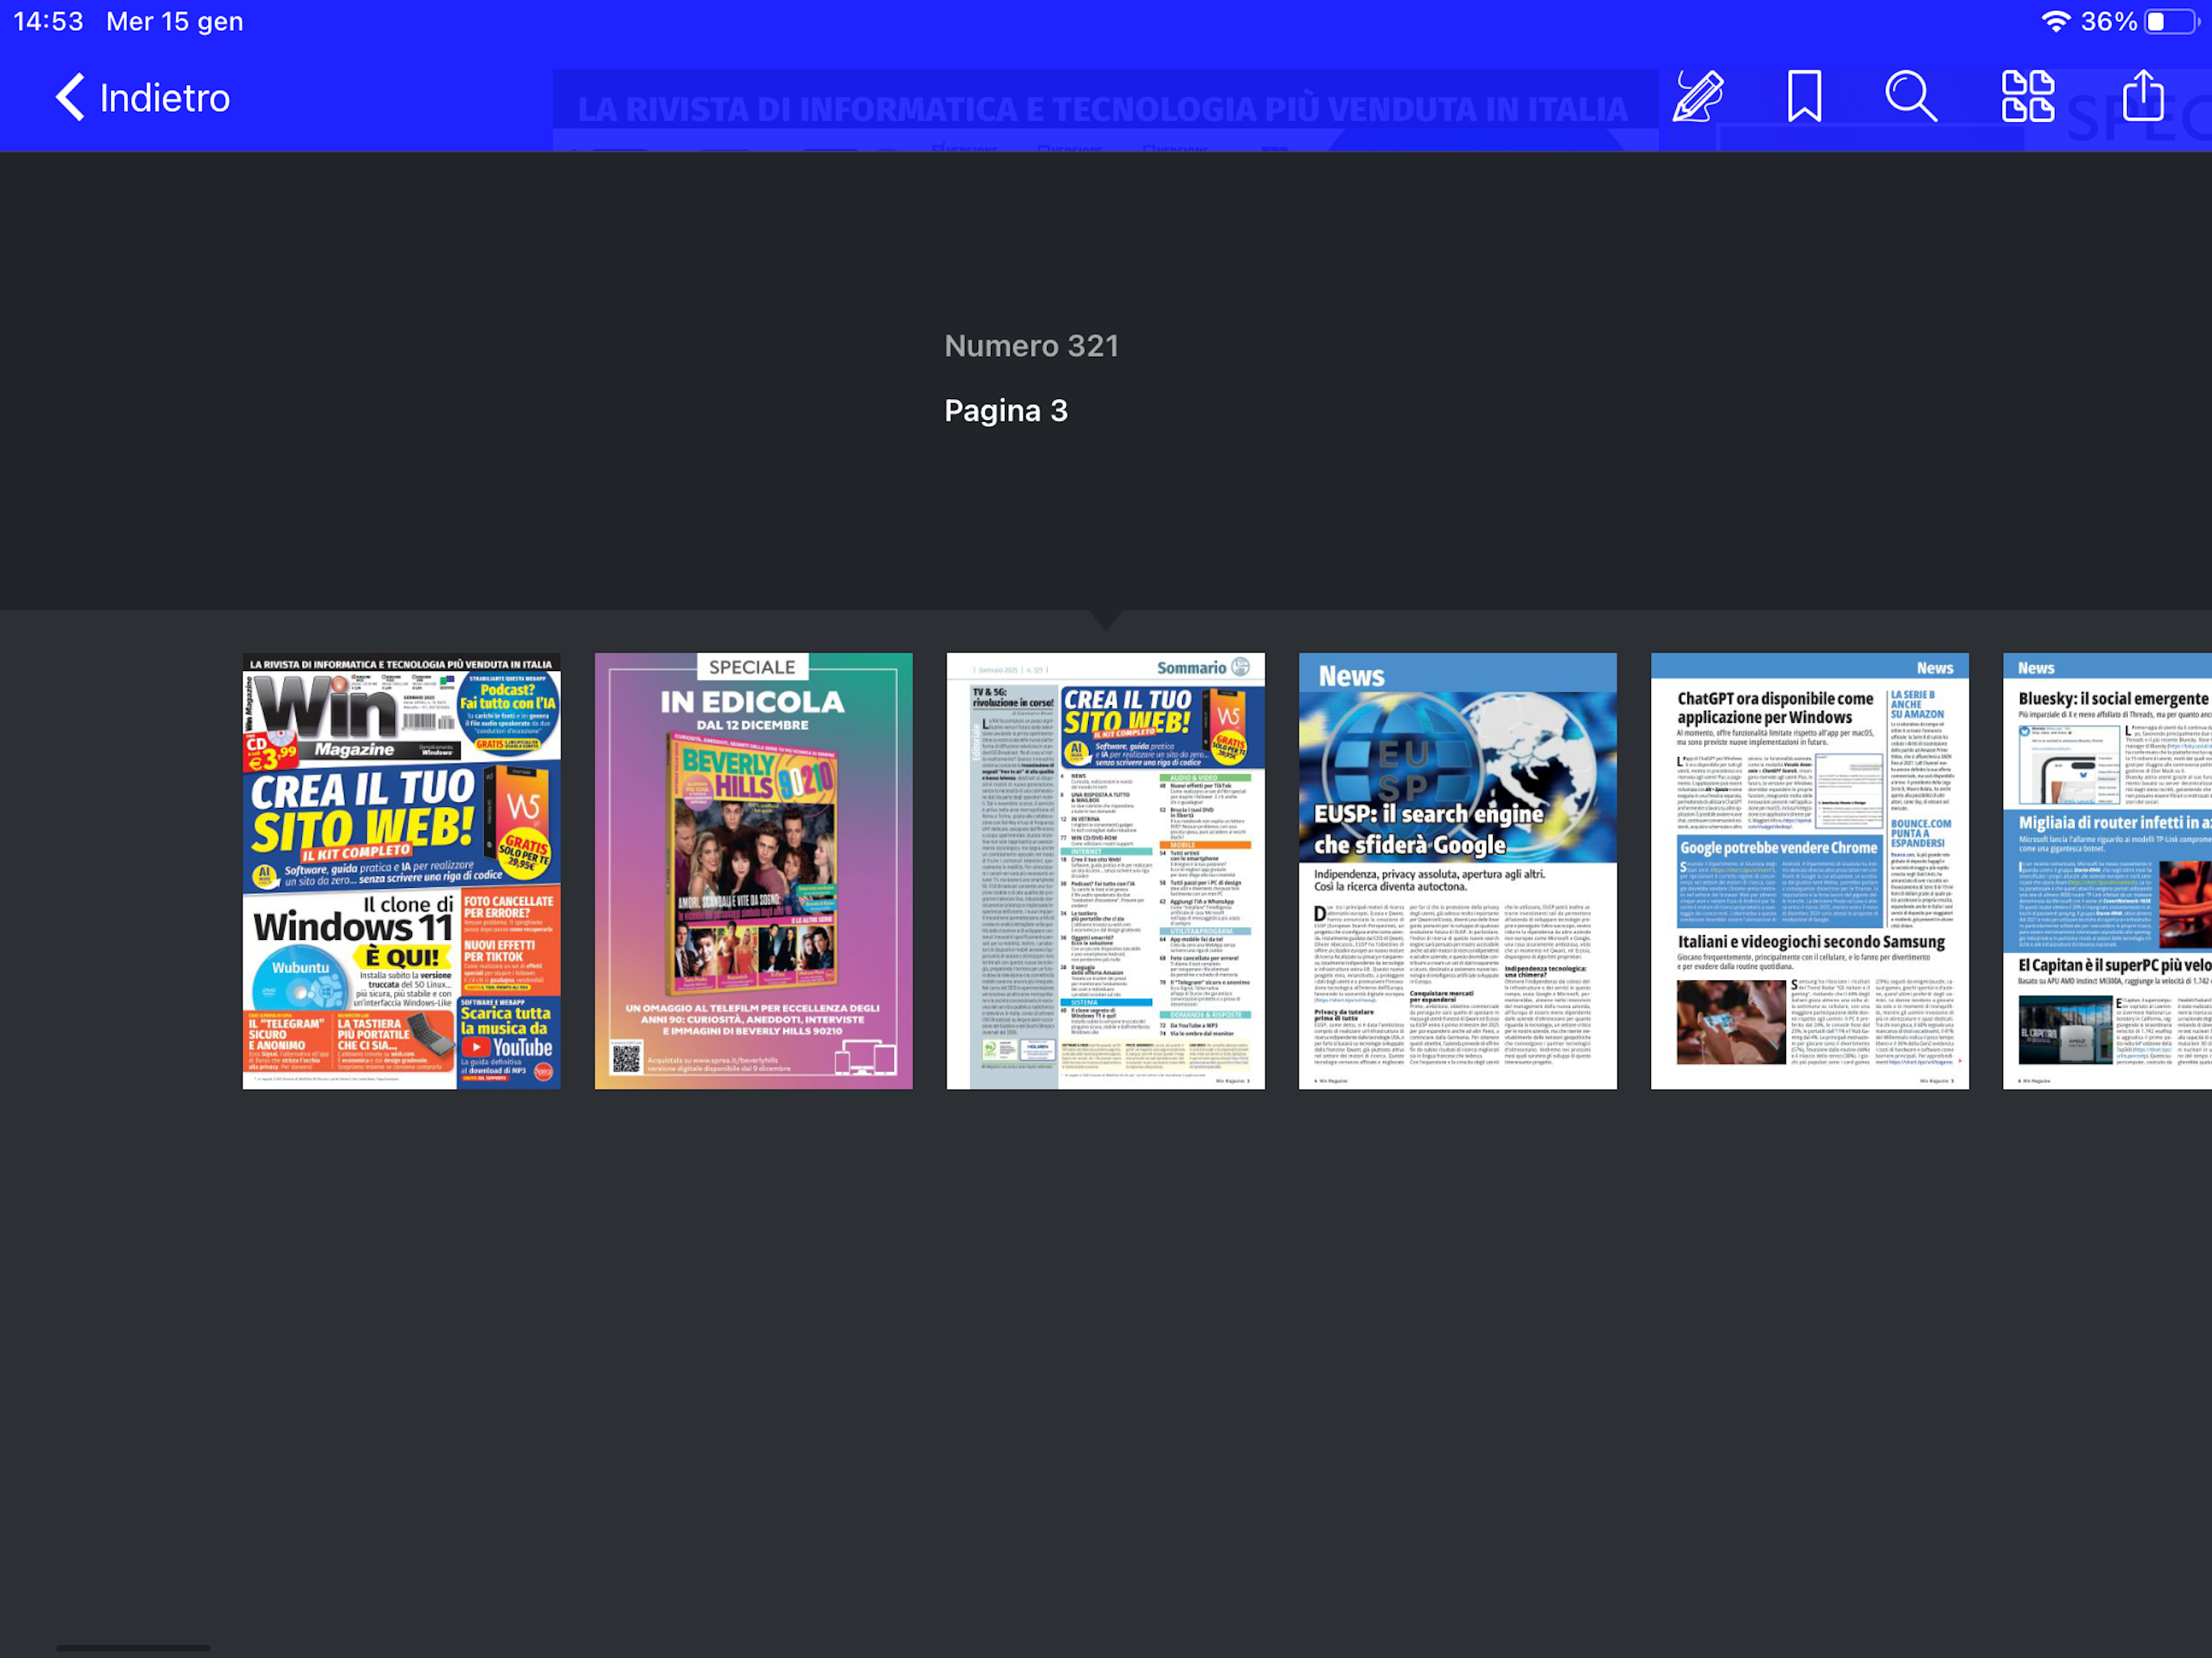Open search with the magnifying glass icon
Image resolution: width=2212 pixels, height=1658 pixels.
(1910, 97)
